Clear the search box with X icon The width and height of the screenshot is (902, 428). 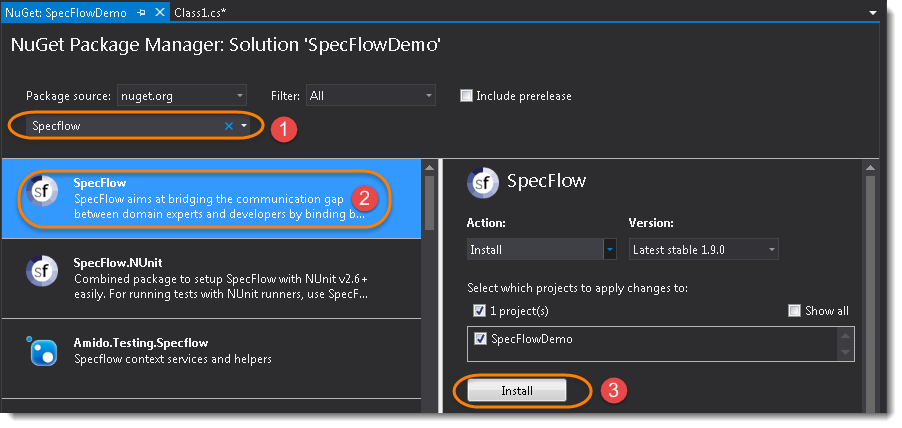[229, 126]
